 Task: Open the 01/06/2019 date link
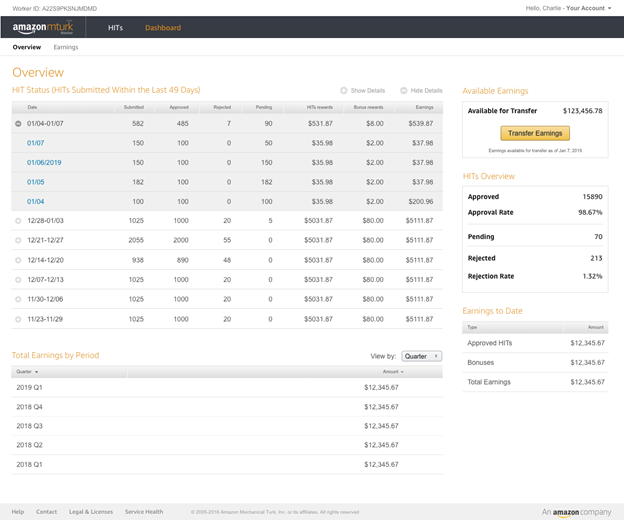tap(44, 163)
